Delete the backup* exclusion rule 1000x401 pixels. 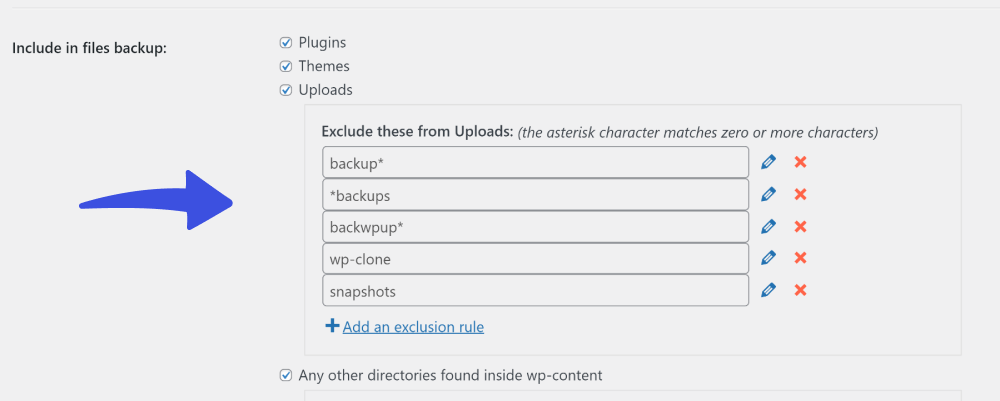coord(800,162)
